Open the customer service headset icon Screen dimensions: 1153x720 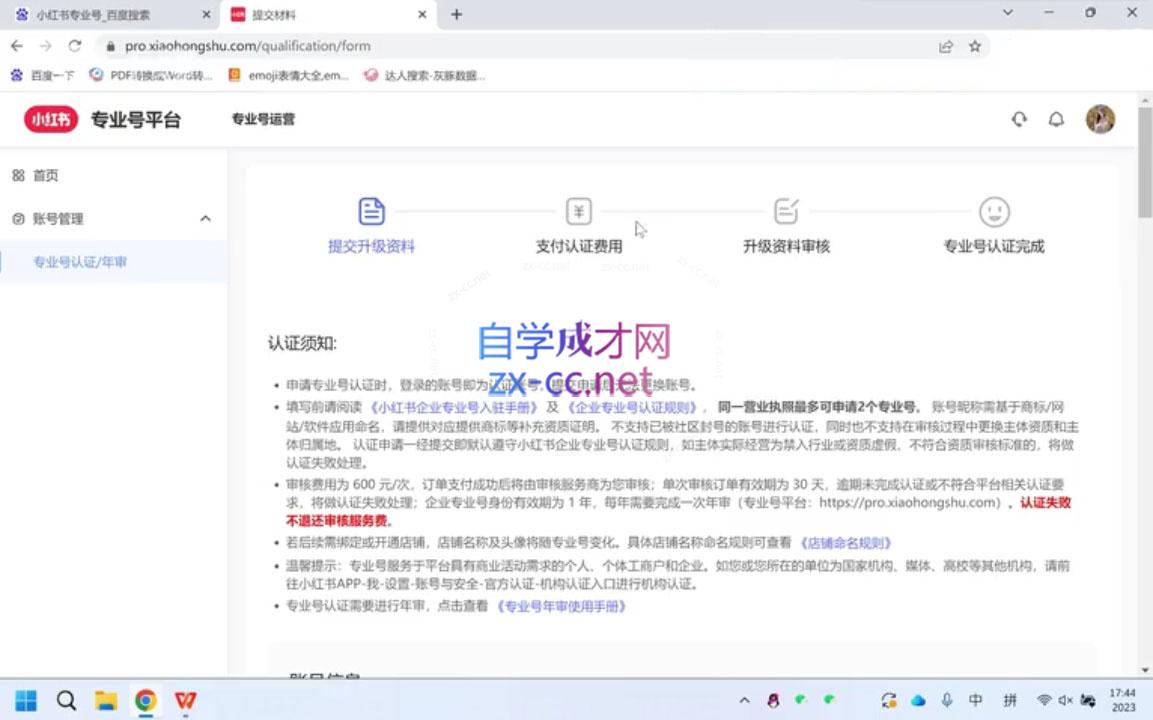click(x=1019, y=118)
